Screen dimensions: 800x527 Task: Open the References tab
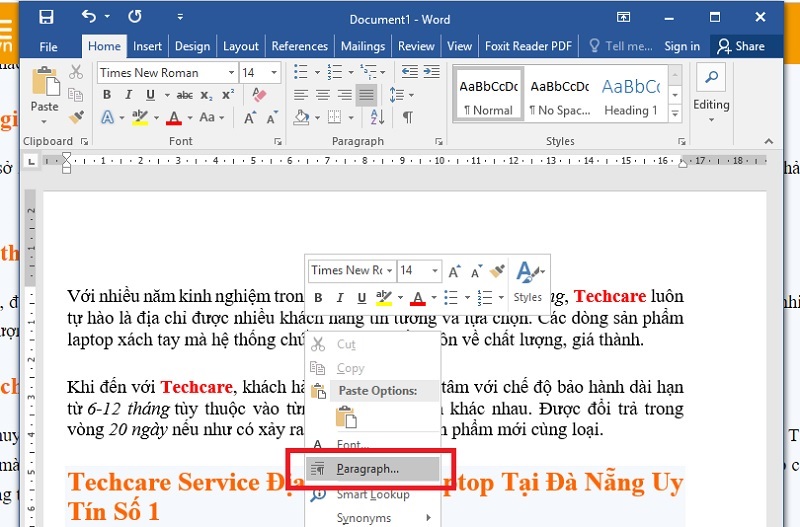point(299,46)
